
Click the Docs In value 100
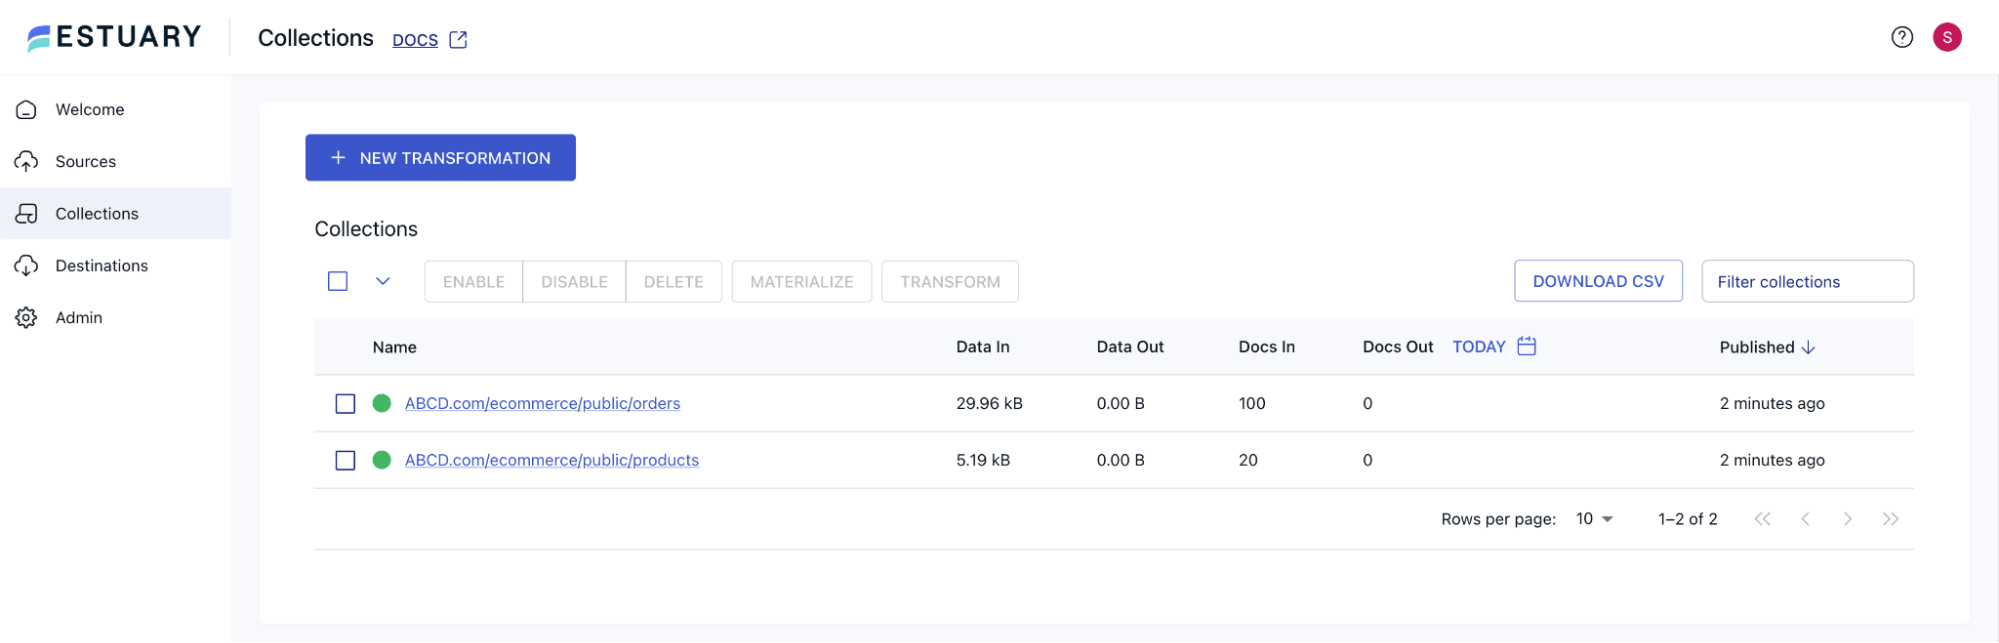[x=1252, y=403]
